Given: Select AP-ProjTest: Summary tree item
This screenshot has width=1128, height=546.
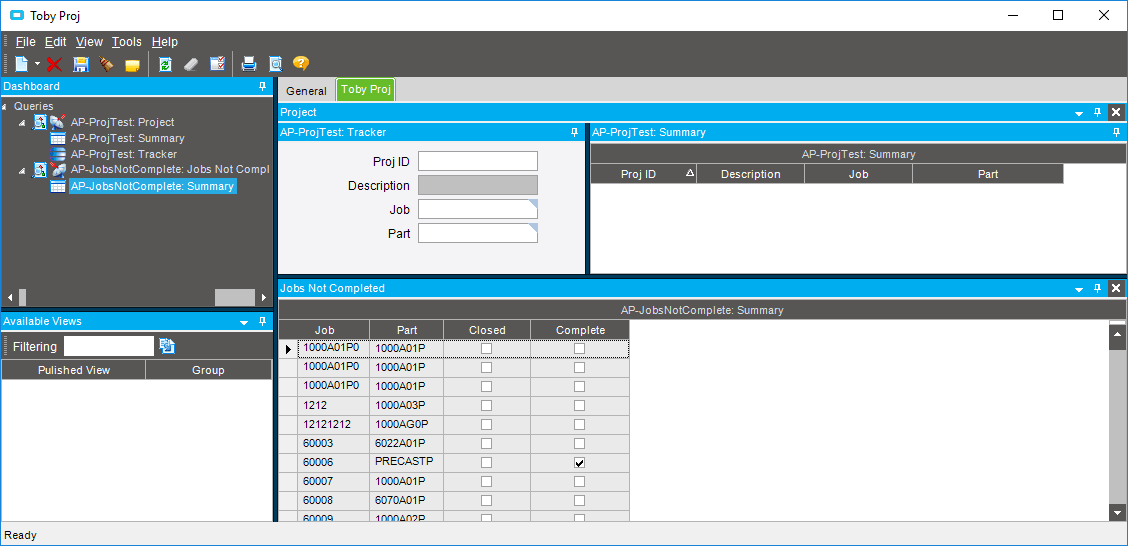Looking at the screenshot, I should [127, 138].
